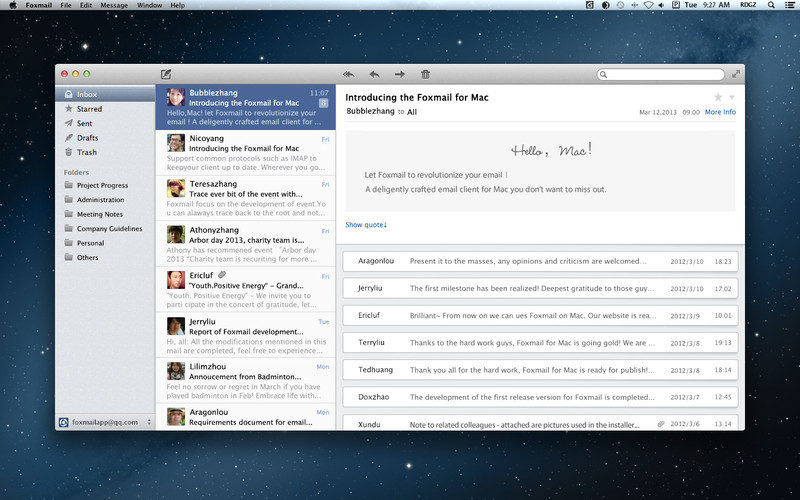The height and width of the screenshot is (500, 800).
Task: Select the Report of Foxmail development email
Action: (245, 335)
